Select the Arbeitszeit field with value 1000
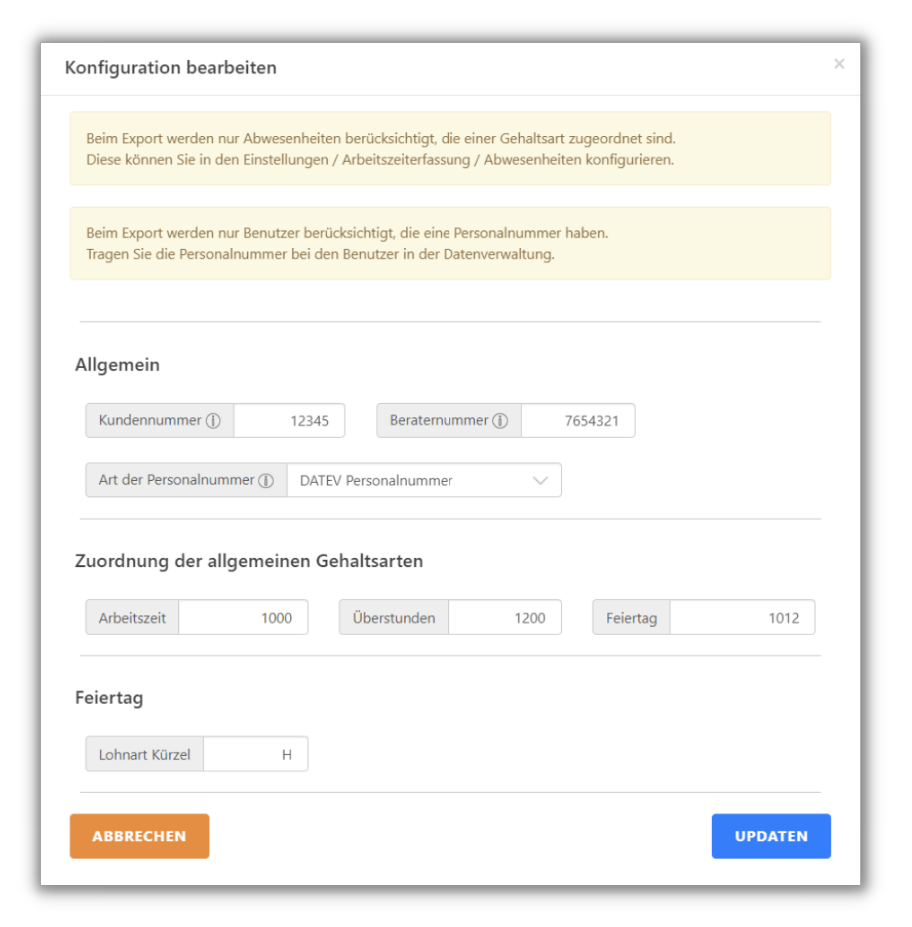The height and width of the screenshot is (927, 912). [243, 618]
